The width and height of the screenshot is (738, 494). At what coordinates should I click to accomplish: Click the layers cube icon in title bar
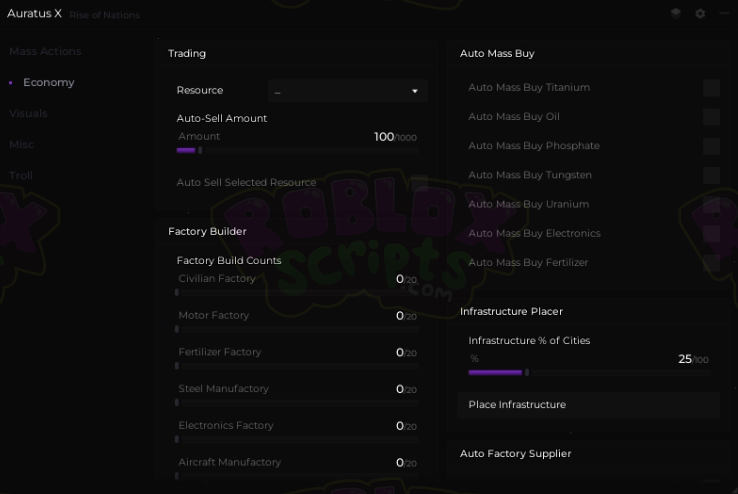pyautogui.click(x=676, y=14)
